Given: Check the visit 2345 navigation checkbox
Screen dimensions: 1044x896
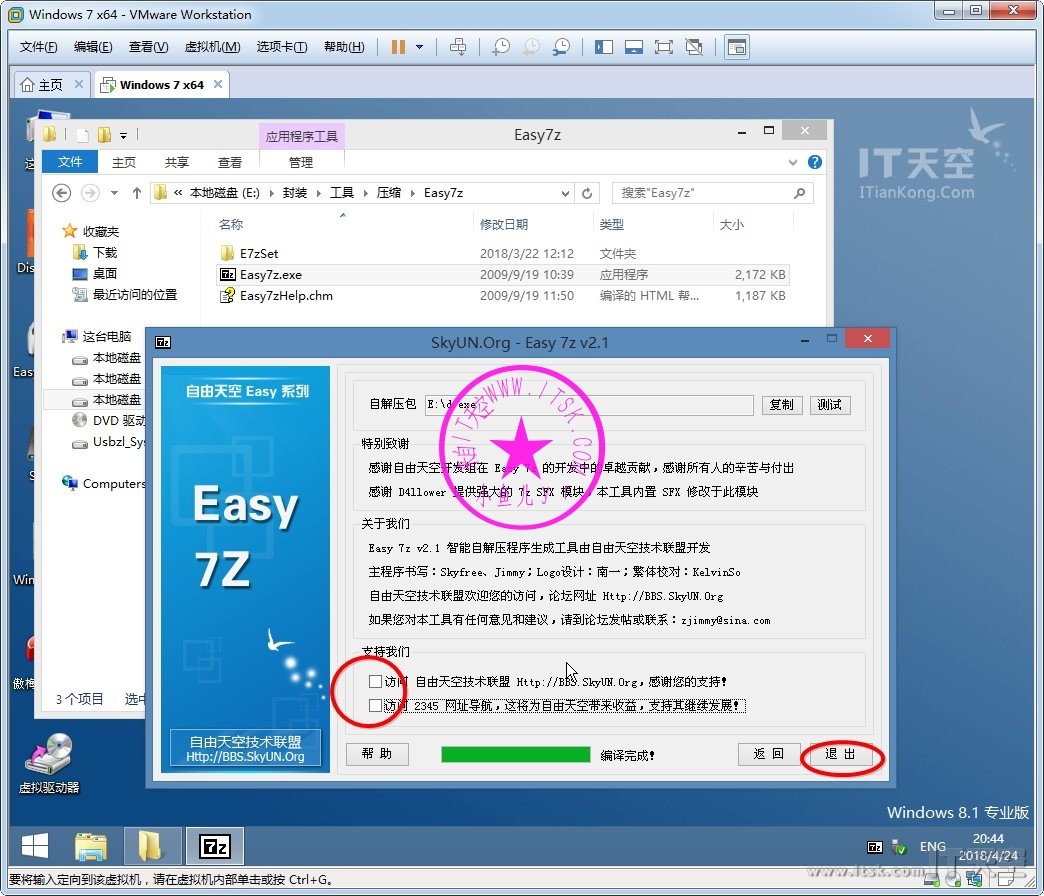Looking at the screenshot, I should 375,706.
